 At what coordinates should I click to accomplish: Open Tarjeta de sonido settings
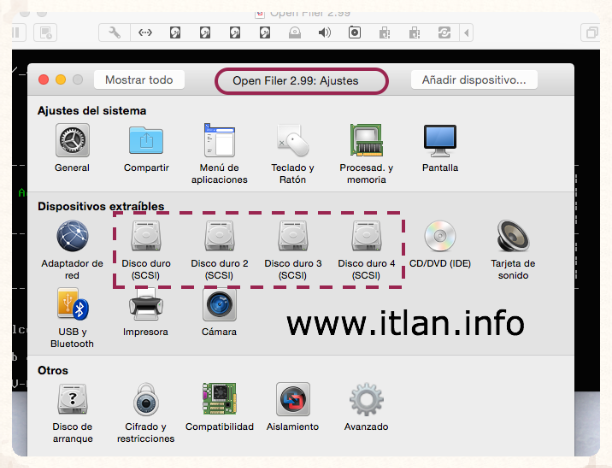tap(514, 237)
